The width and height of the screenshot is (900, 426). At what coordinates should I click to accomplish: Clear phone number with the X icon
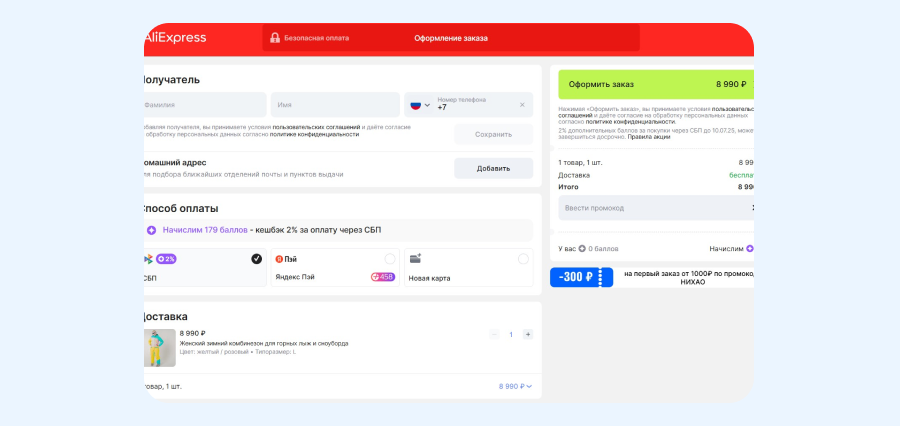coord(522,105)
